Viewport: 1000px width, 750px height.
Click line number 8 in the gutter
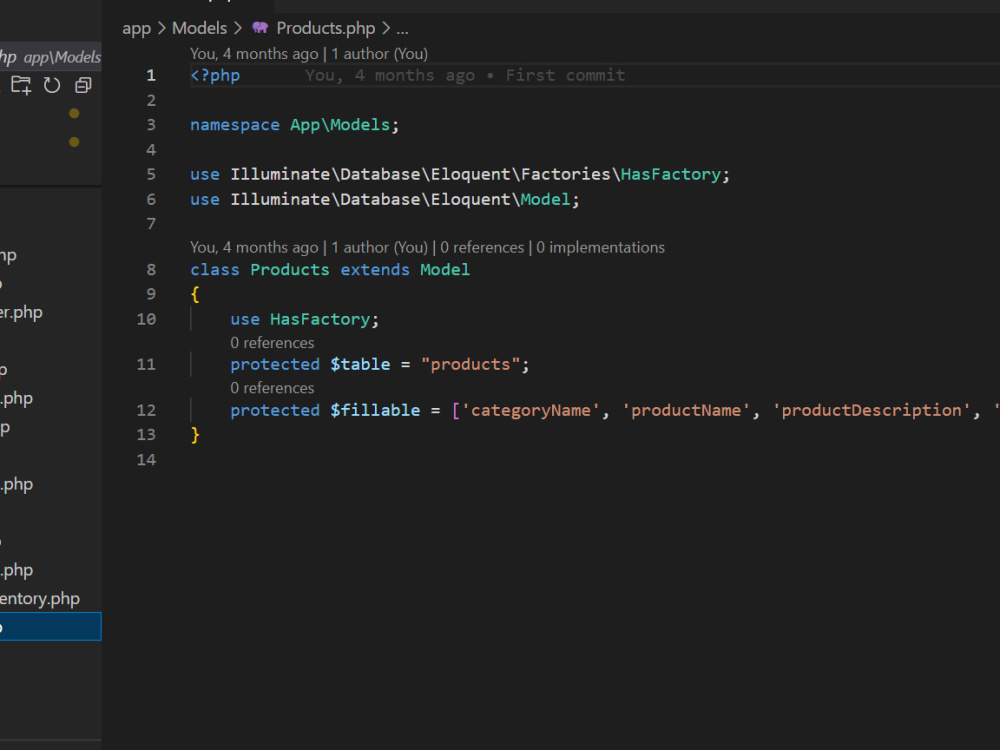(151, 270)
